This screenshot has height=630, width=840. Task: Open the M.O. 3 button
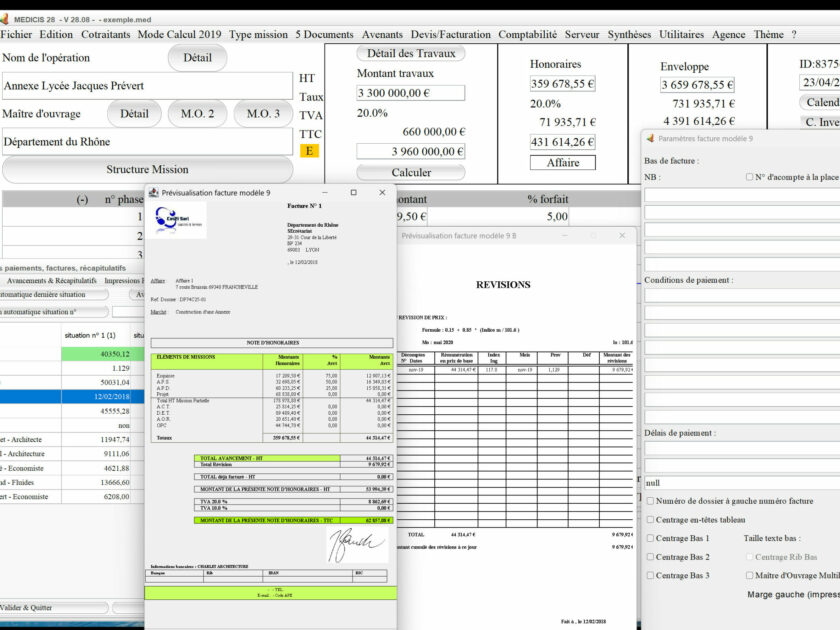coord(263,114)
